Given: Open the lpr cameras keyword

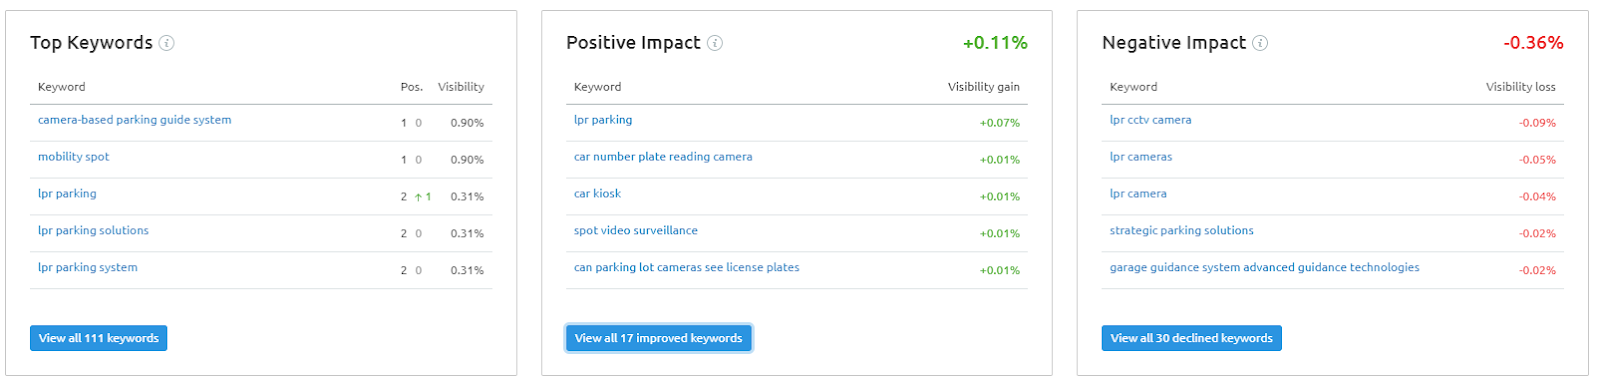Looking at the screenshot, I should click(x=1141, y=157).
